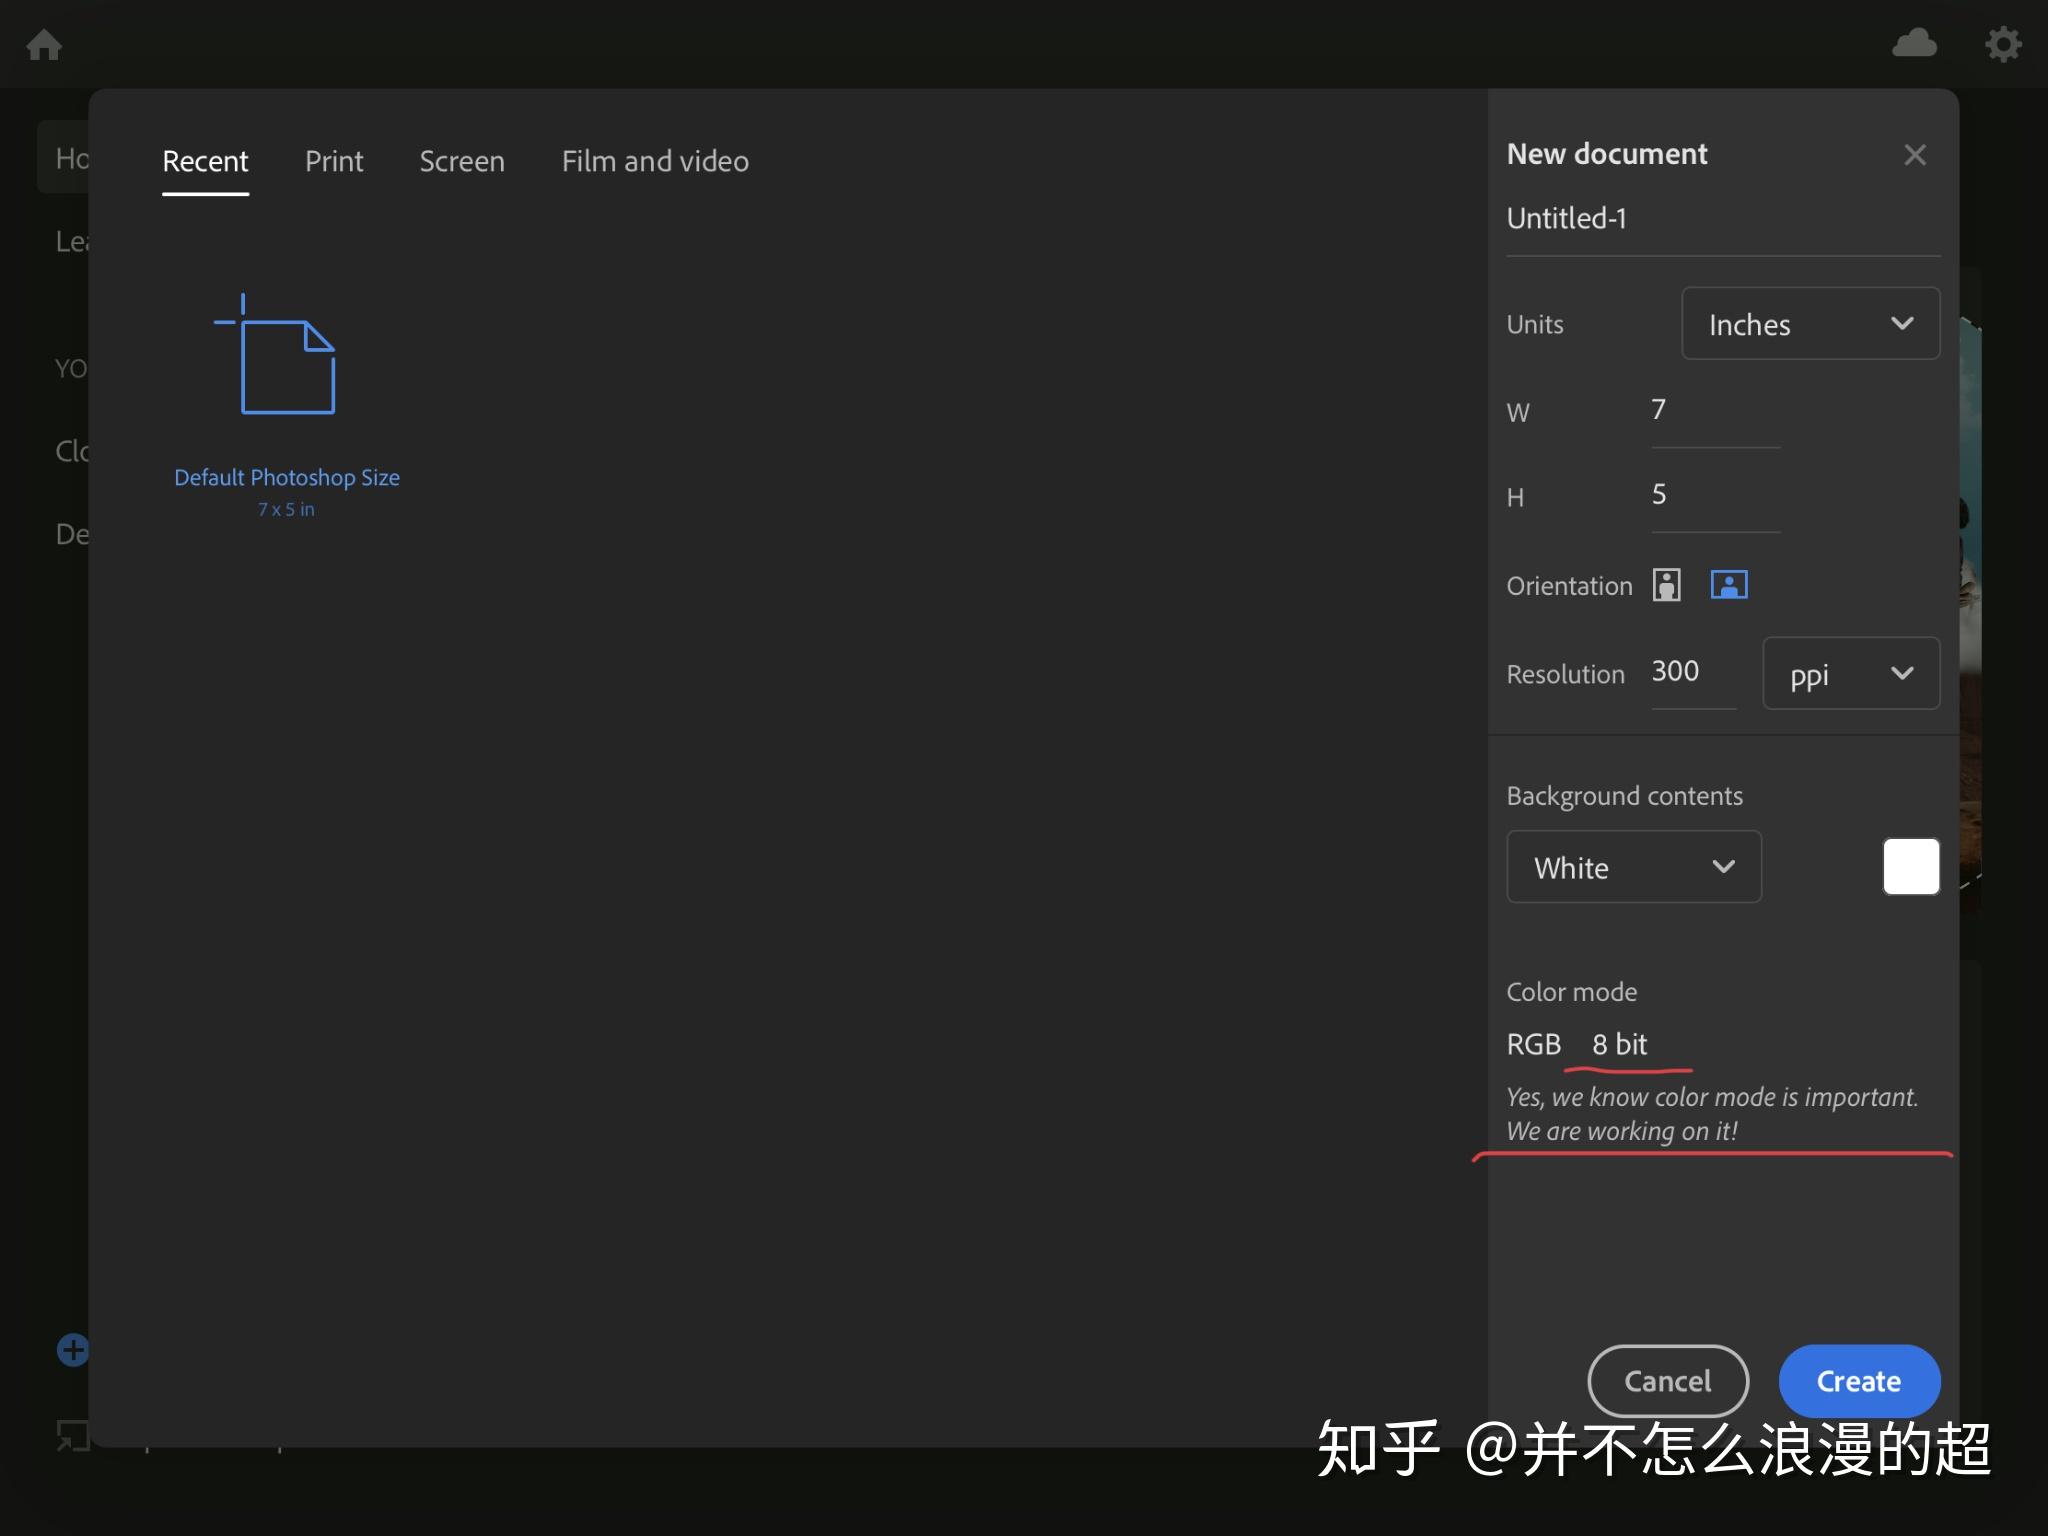Open the white background color swatch
The width and height of the screenshot is (2048, 1536).
(x=1911, y=867)
